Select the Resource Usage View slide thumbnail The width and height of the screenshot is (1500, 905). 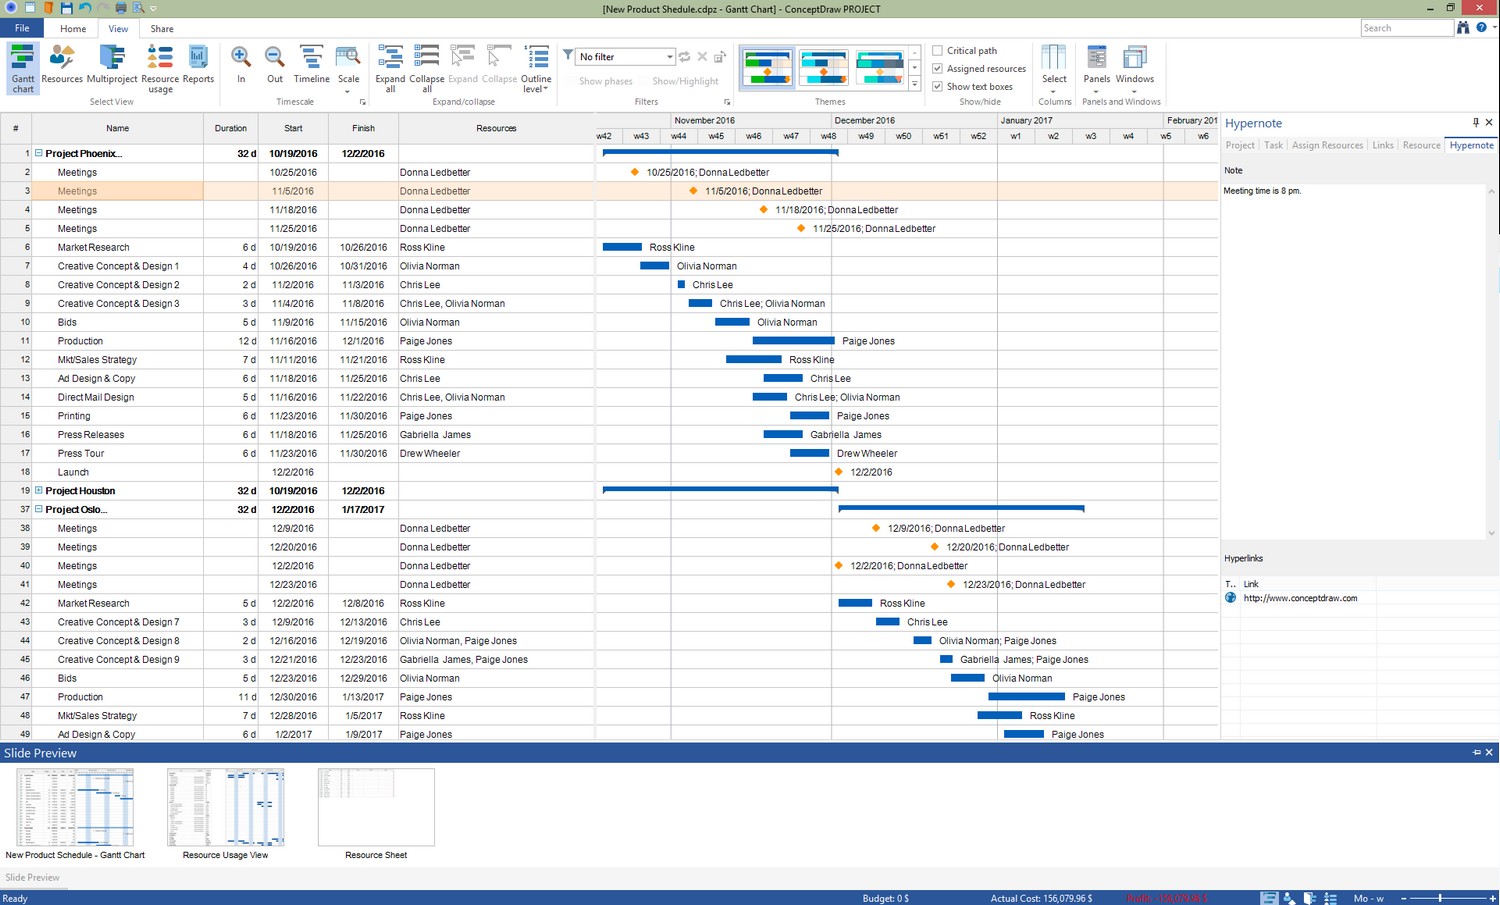[x=225, y=807]
